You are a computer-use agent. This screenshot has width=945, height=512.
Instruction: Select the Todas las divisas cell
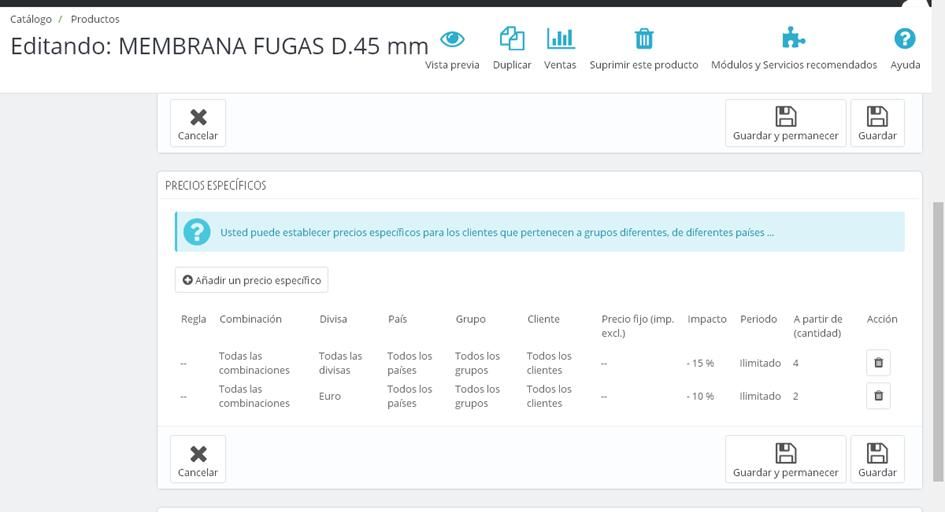tap(340, 363)
